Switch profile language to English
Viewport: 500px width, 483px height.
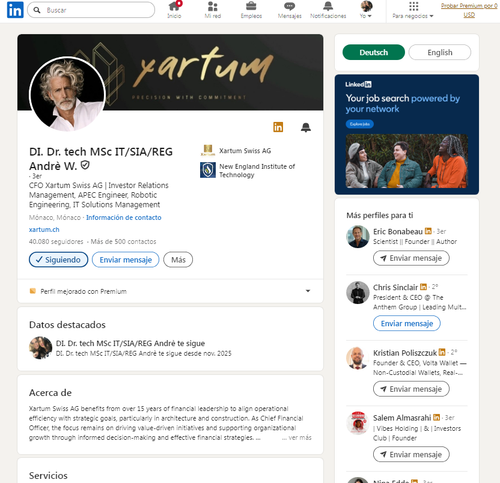coord(440,52)
